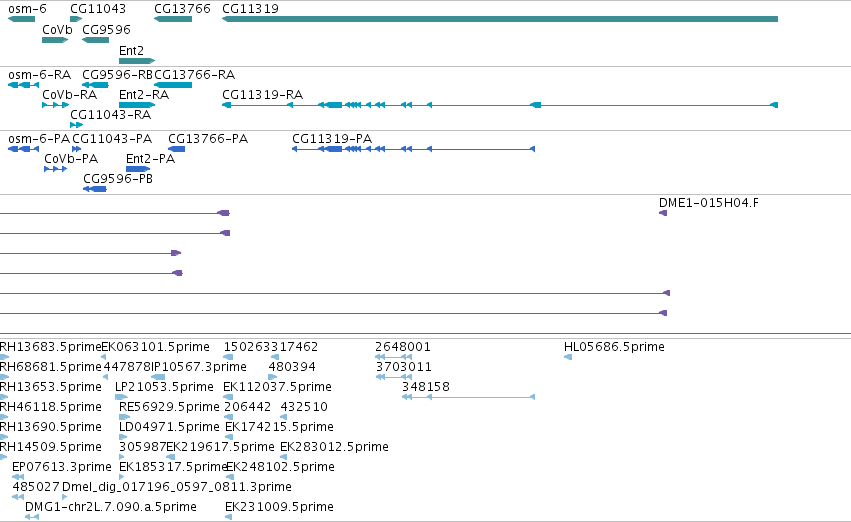Select the Ent2-RA transcript bar
The image size is (851, 522).
(137, 105)
